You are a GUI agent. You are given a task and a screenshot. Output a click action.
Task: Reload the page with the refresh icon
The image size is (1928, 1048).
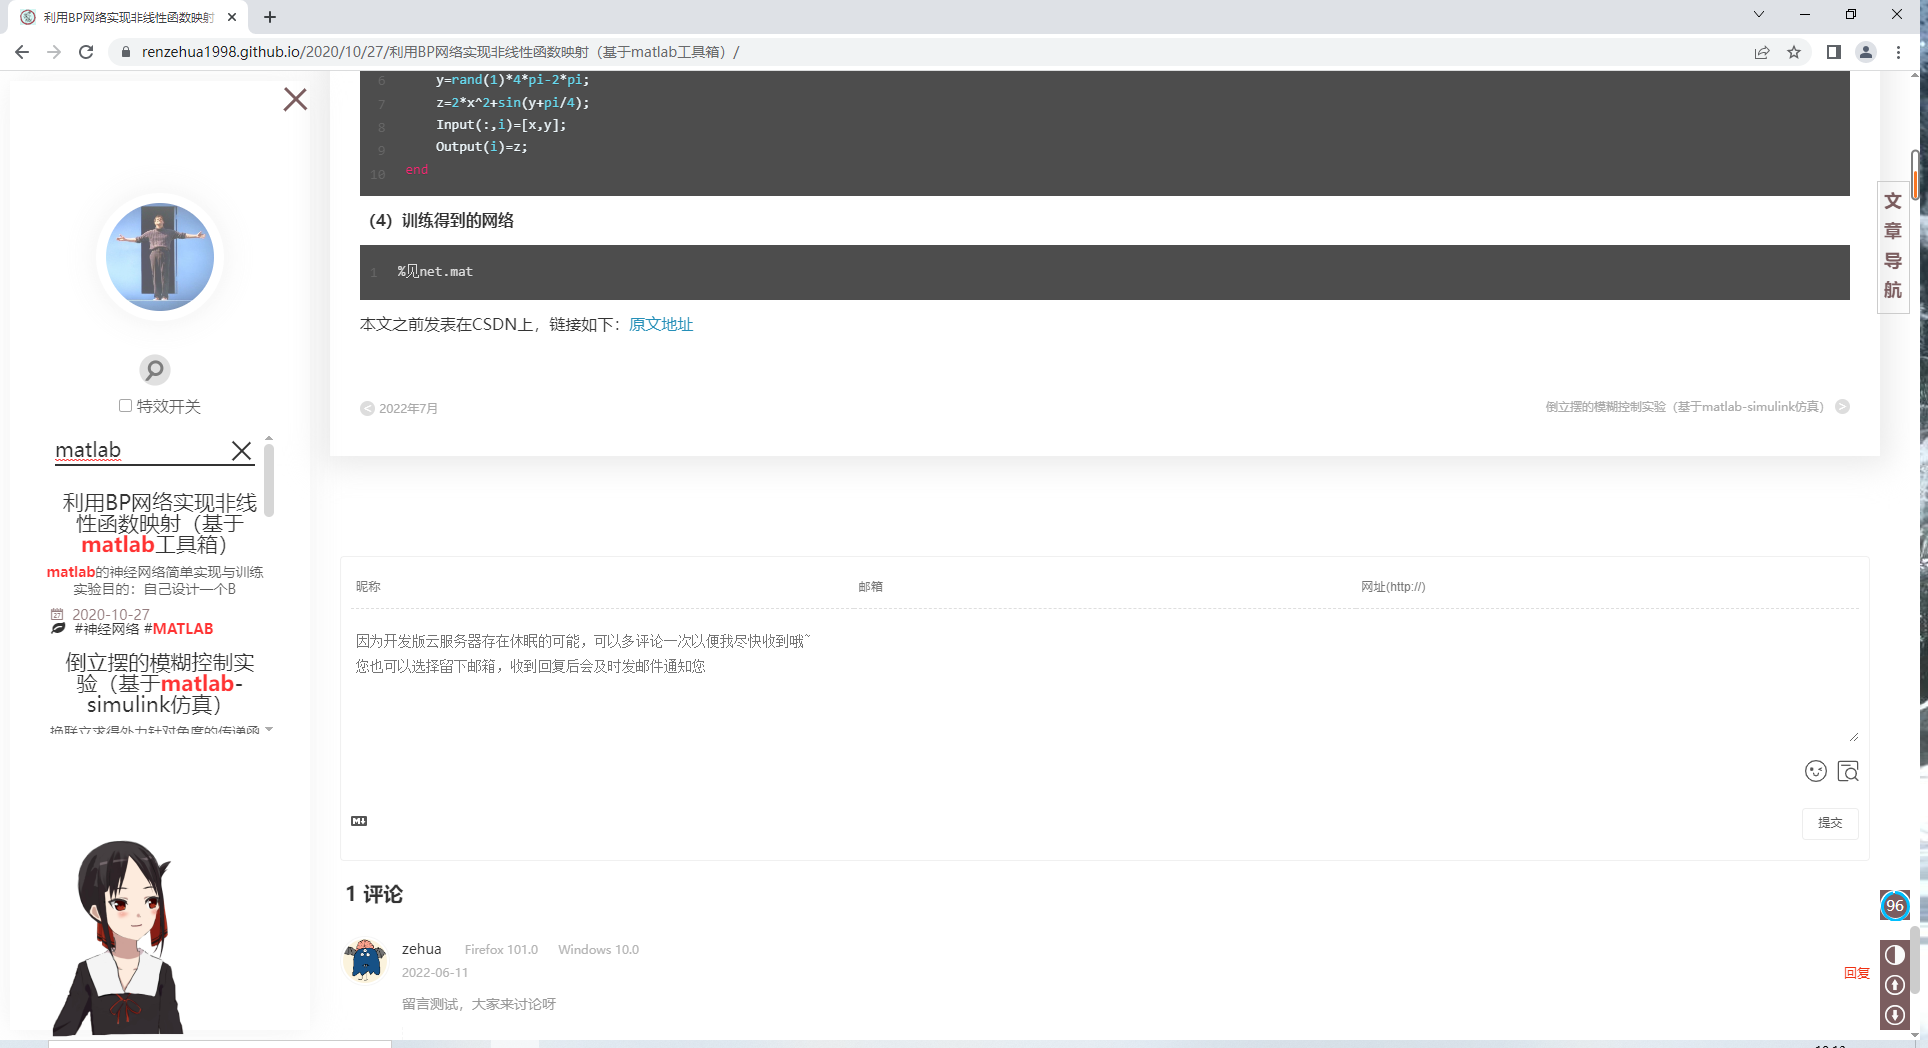[86, 52]
